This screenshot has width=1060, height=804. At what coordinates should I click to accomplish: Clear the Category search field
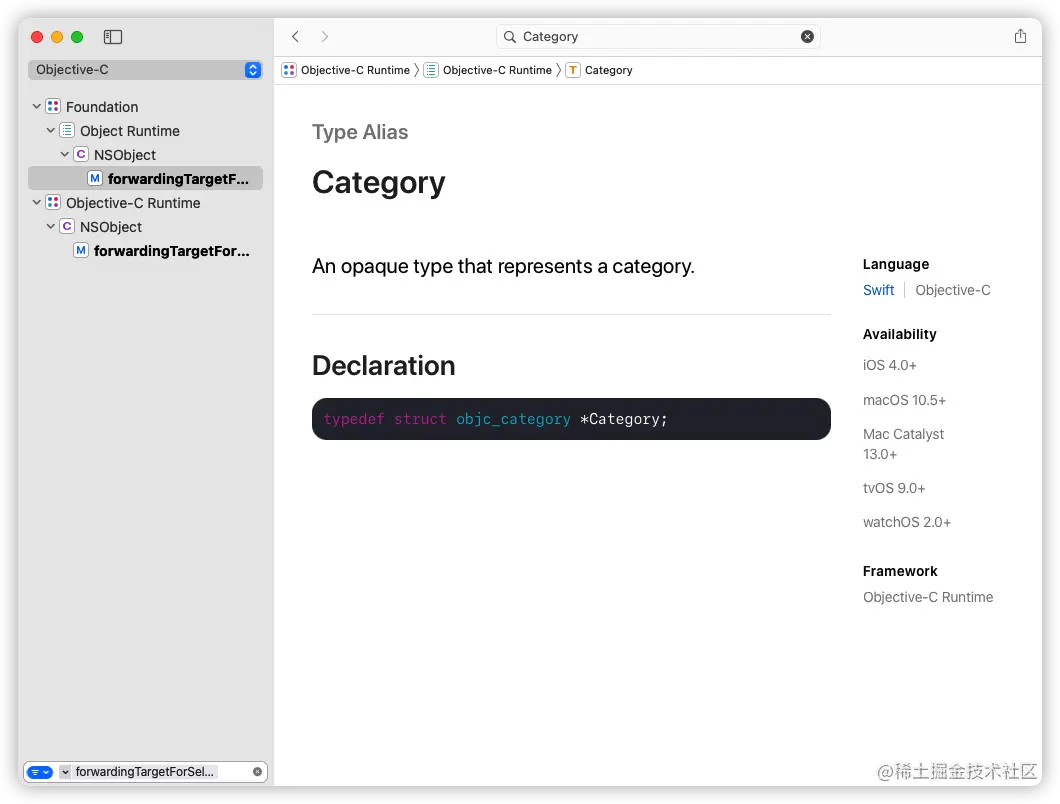807,37
